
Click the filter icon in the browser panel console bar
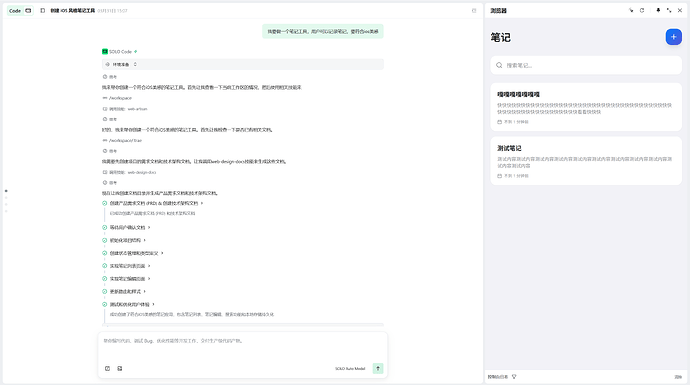click(514, 377)
